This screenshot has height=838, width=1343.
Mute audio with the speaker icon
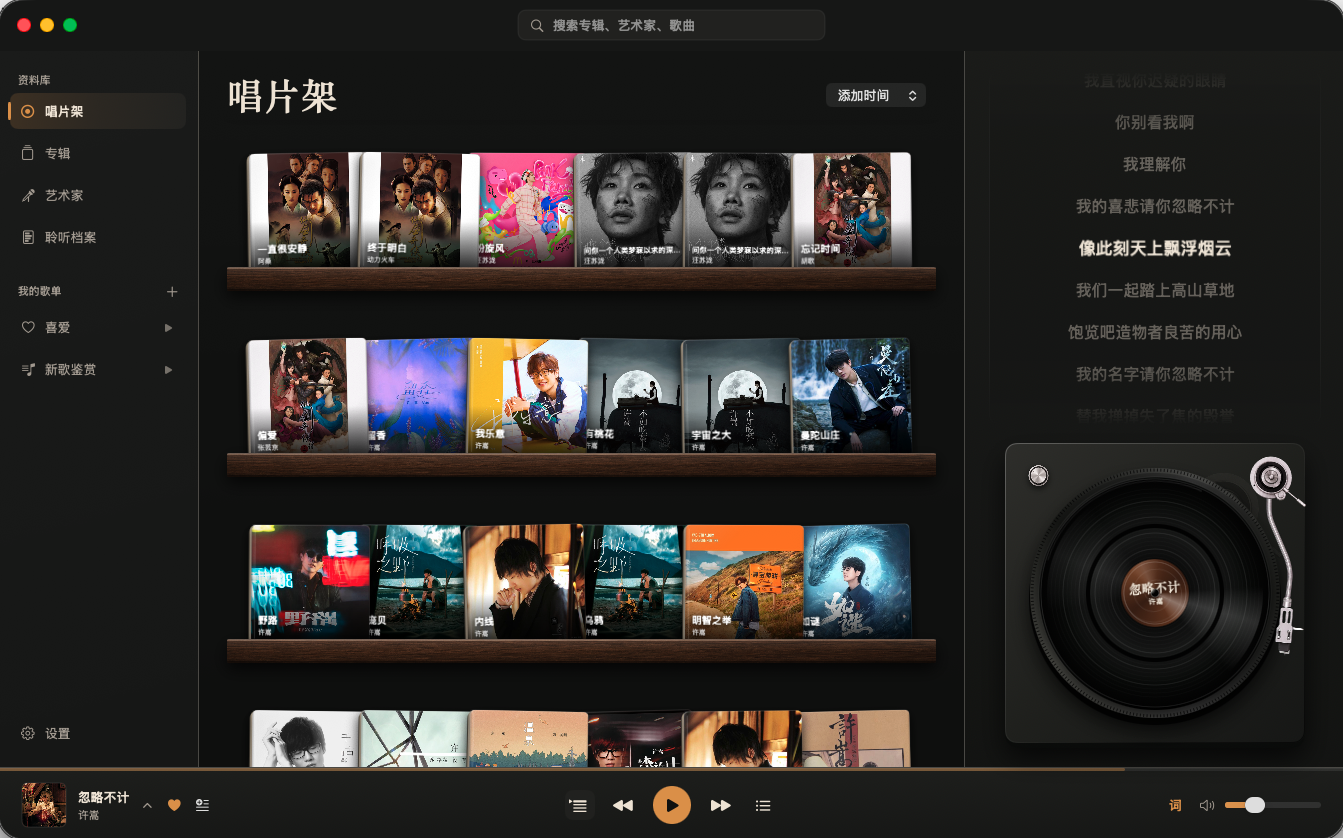point(1206,805)
